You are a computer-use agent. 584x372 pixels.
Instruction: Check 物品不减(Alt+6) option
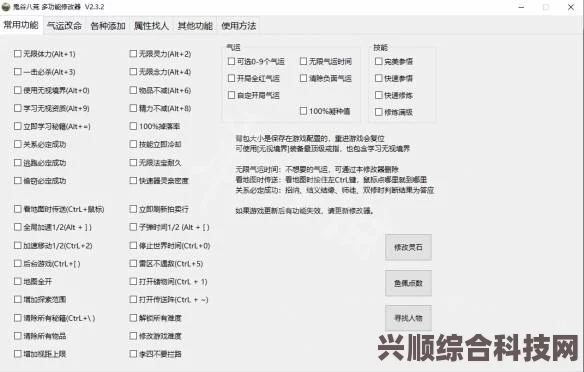pyautogui.click(x=133, y=90)
